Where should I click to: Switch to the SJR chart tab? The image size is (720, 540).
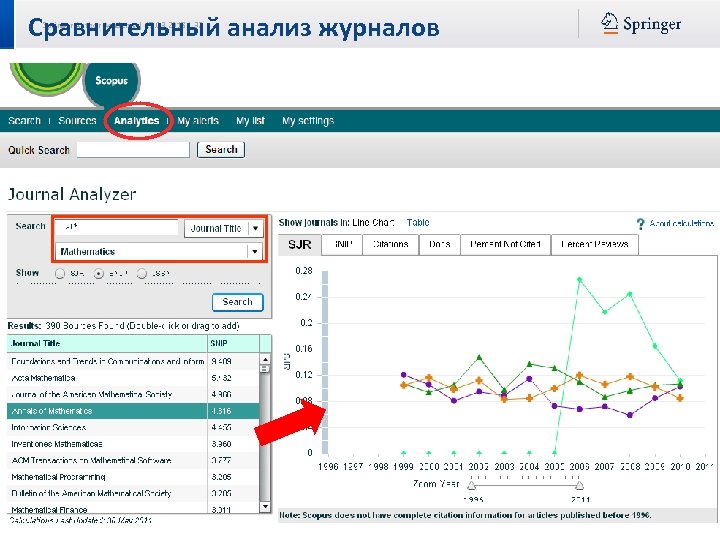(299, 245)
